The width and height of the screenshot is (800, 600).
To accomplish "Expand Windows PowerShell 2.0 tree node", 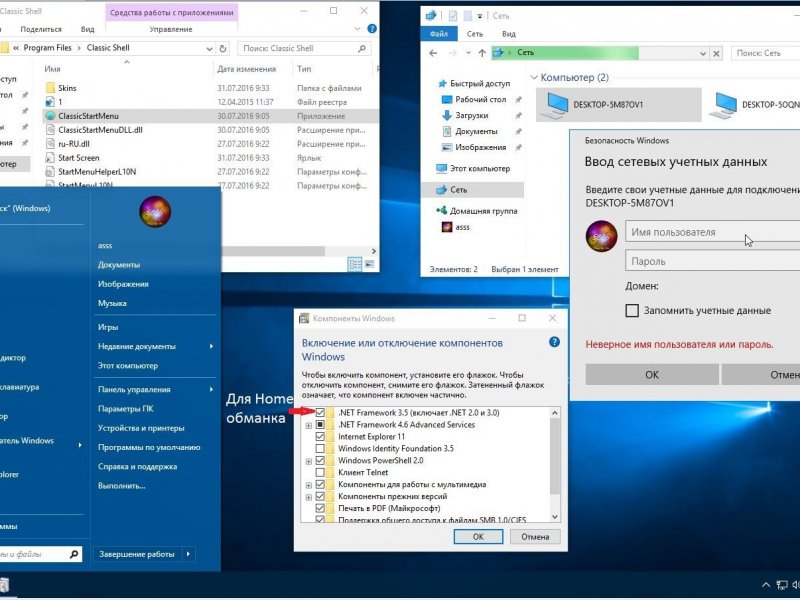I will pyautogui.click(x=309, y=461).
